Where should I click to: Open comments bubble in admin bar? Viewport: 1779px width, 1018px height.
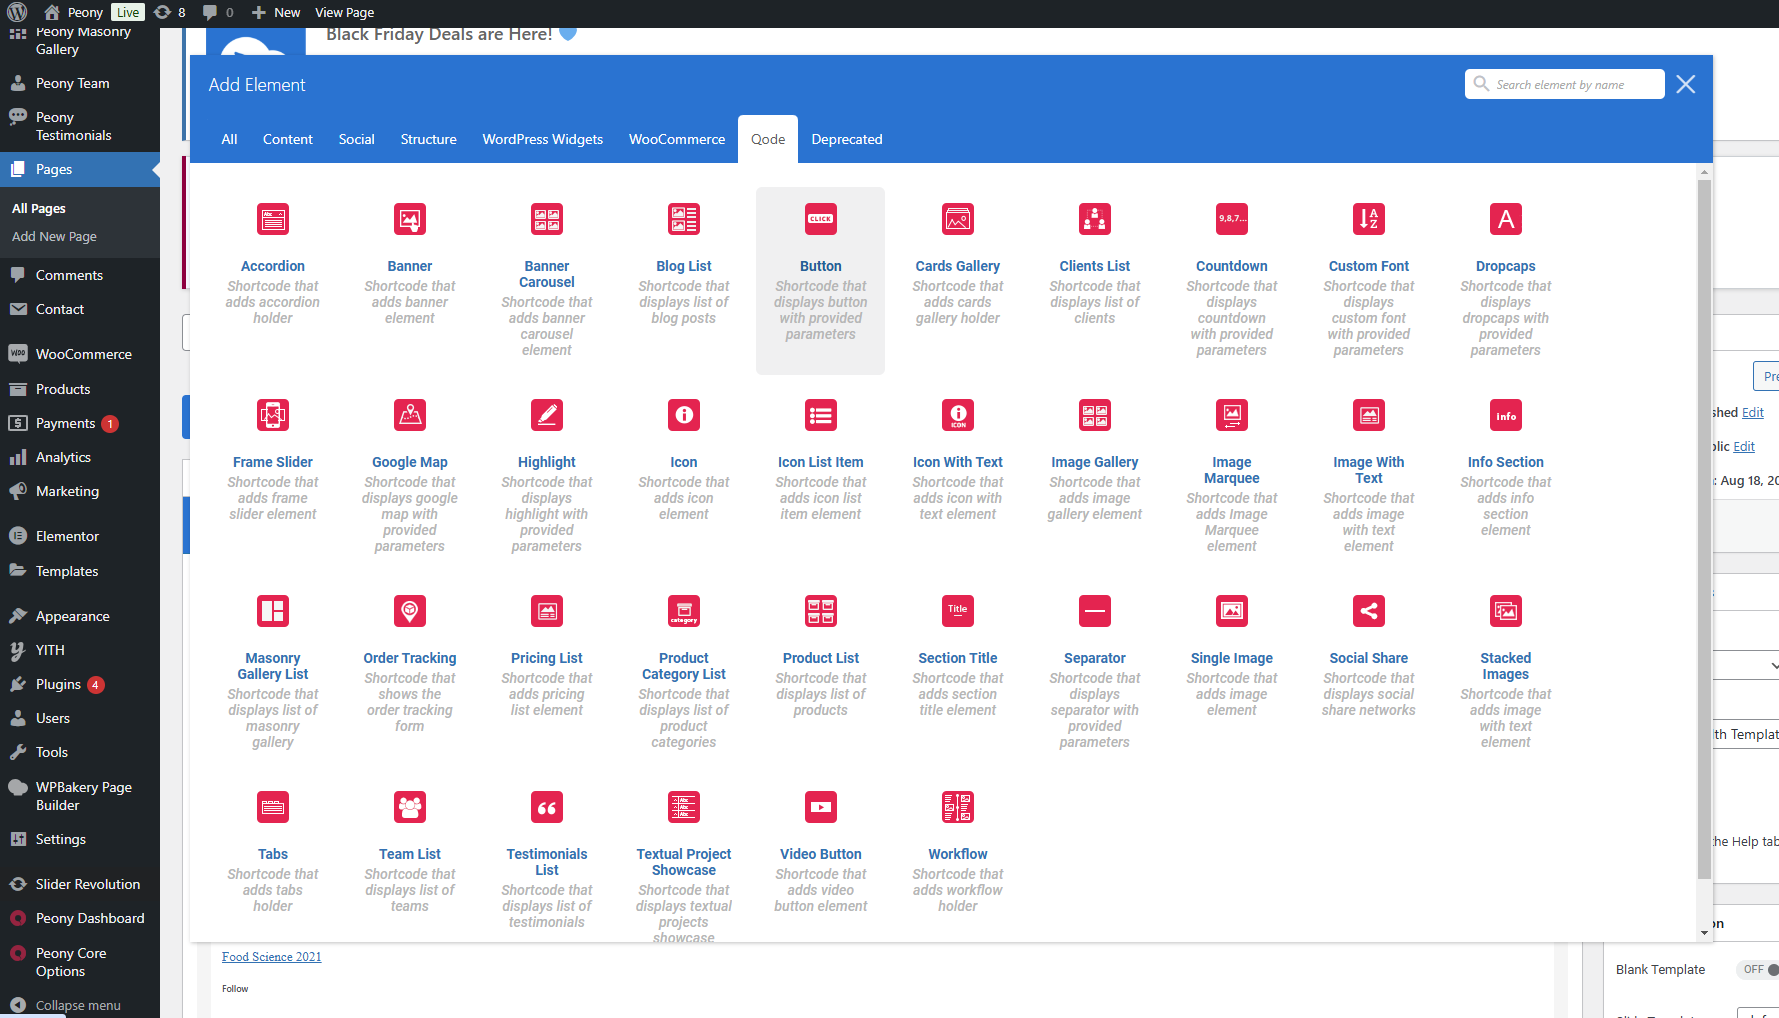point(217,12)
